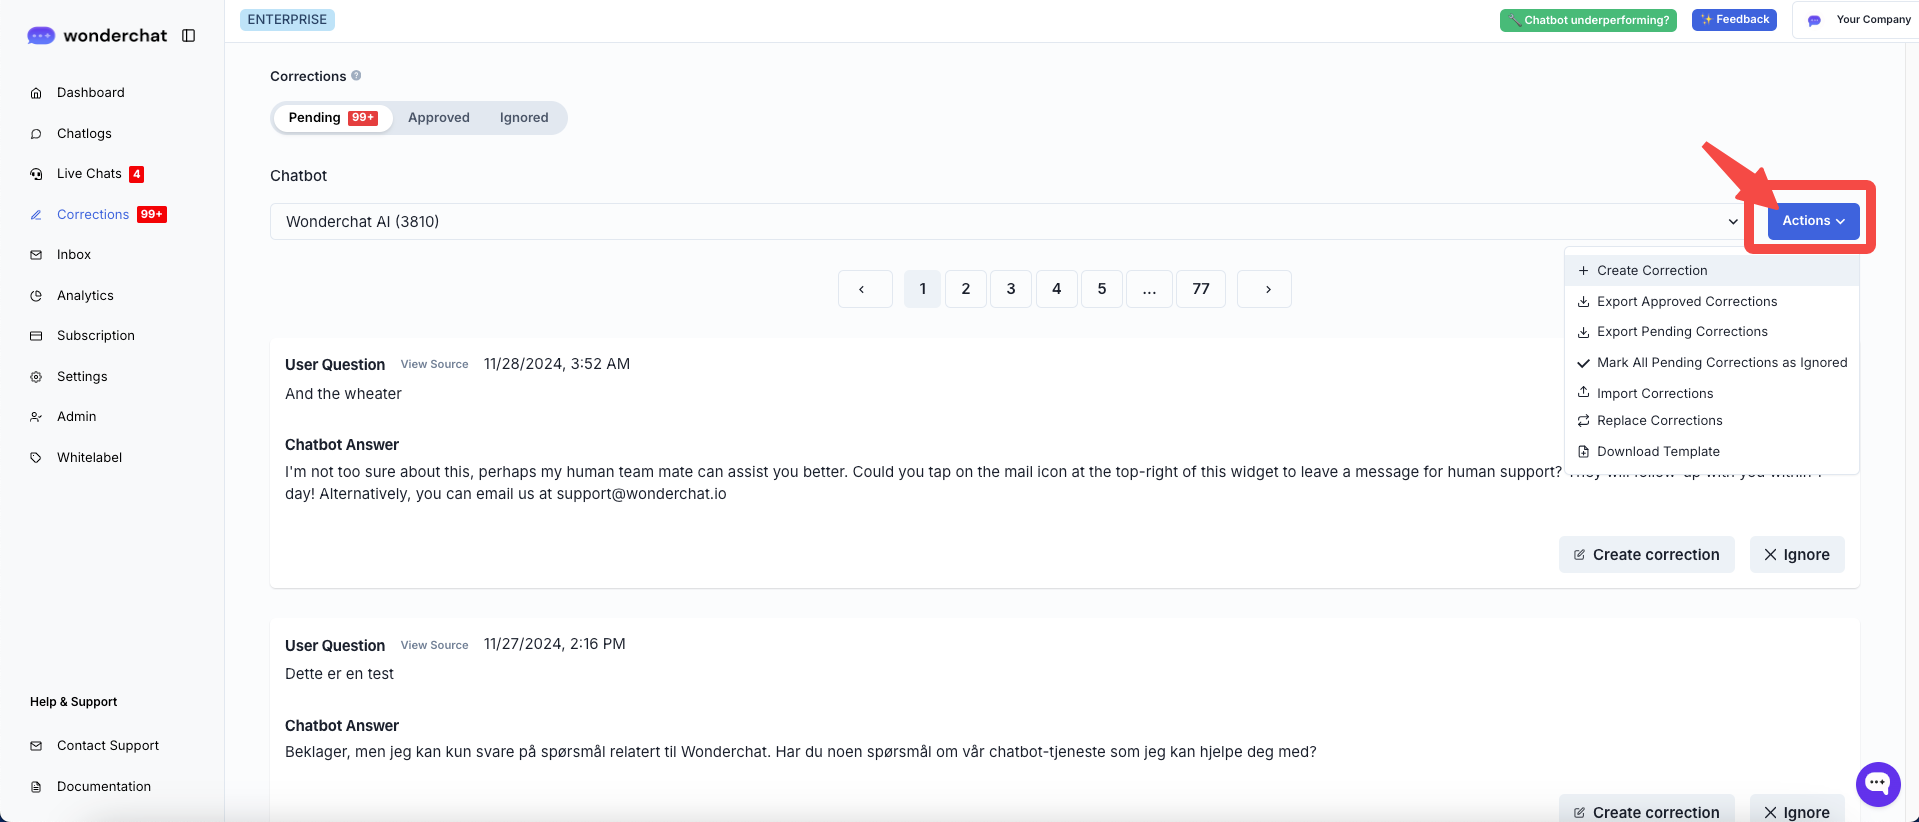Click the Corrections help info icon
The height and width of the screenshot is (822, 1919).
(356, 76)
